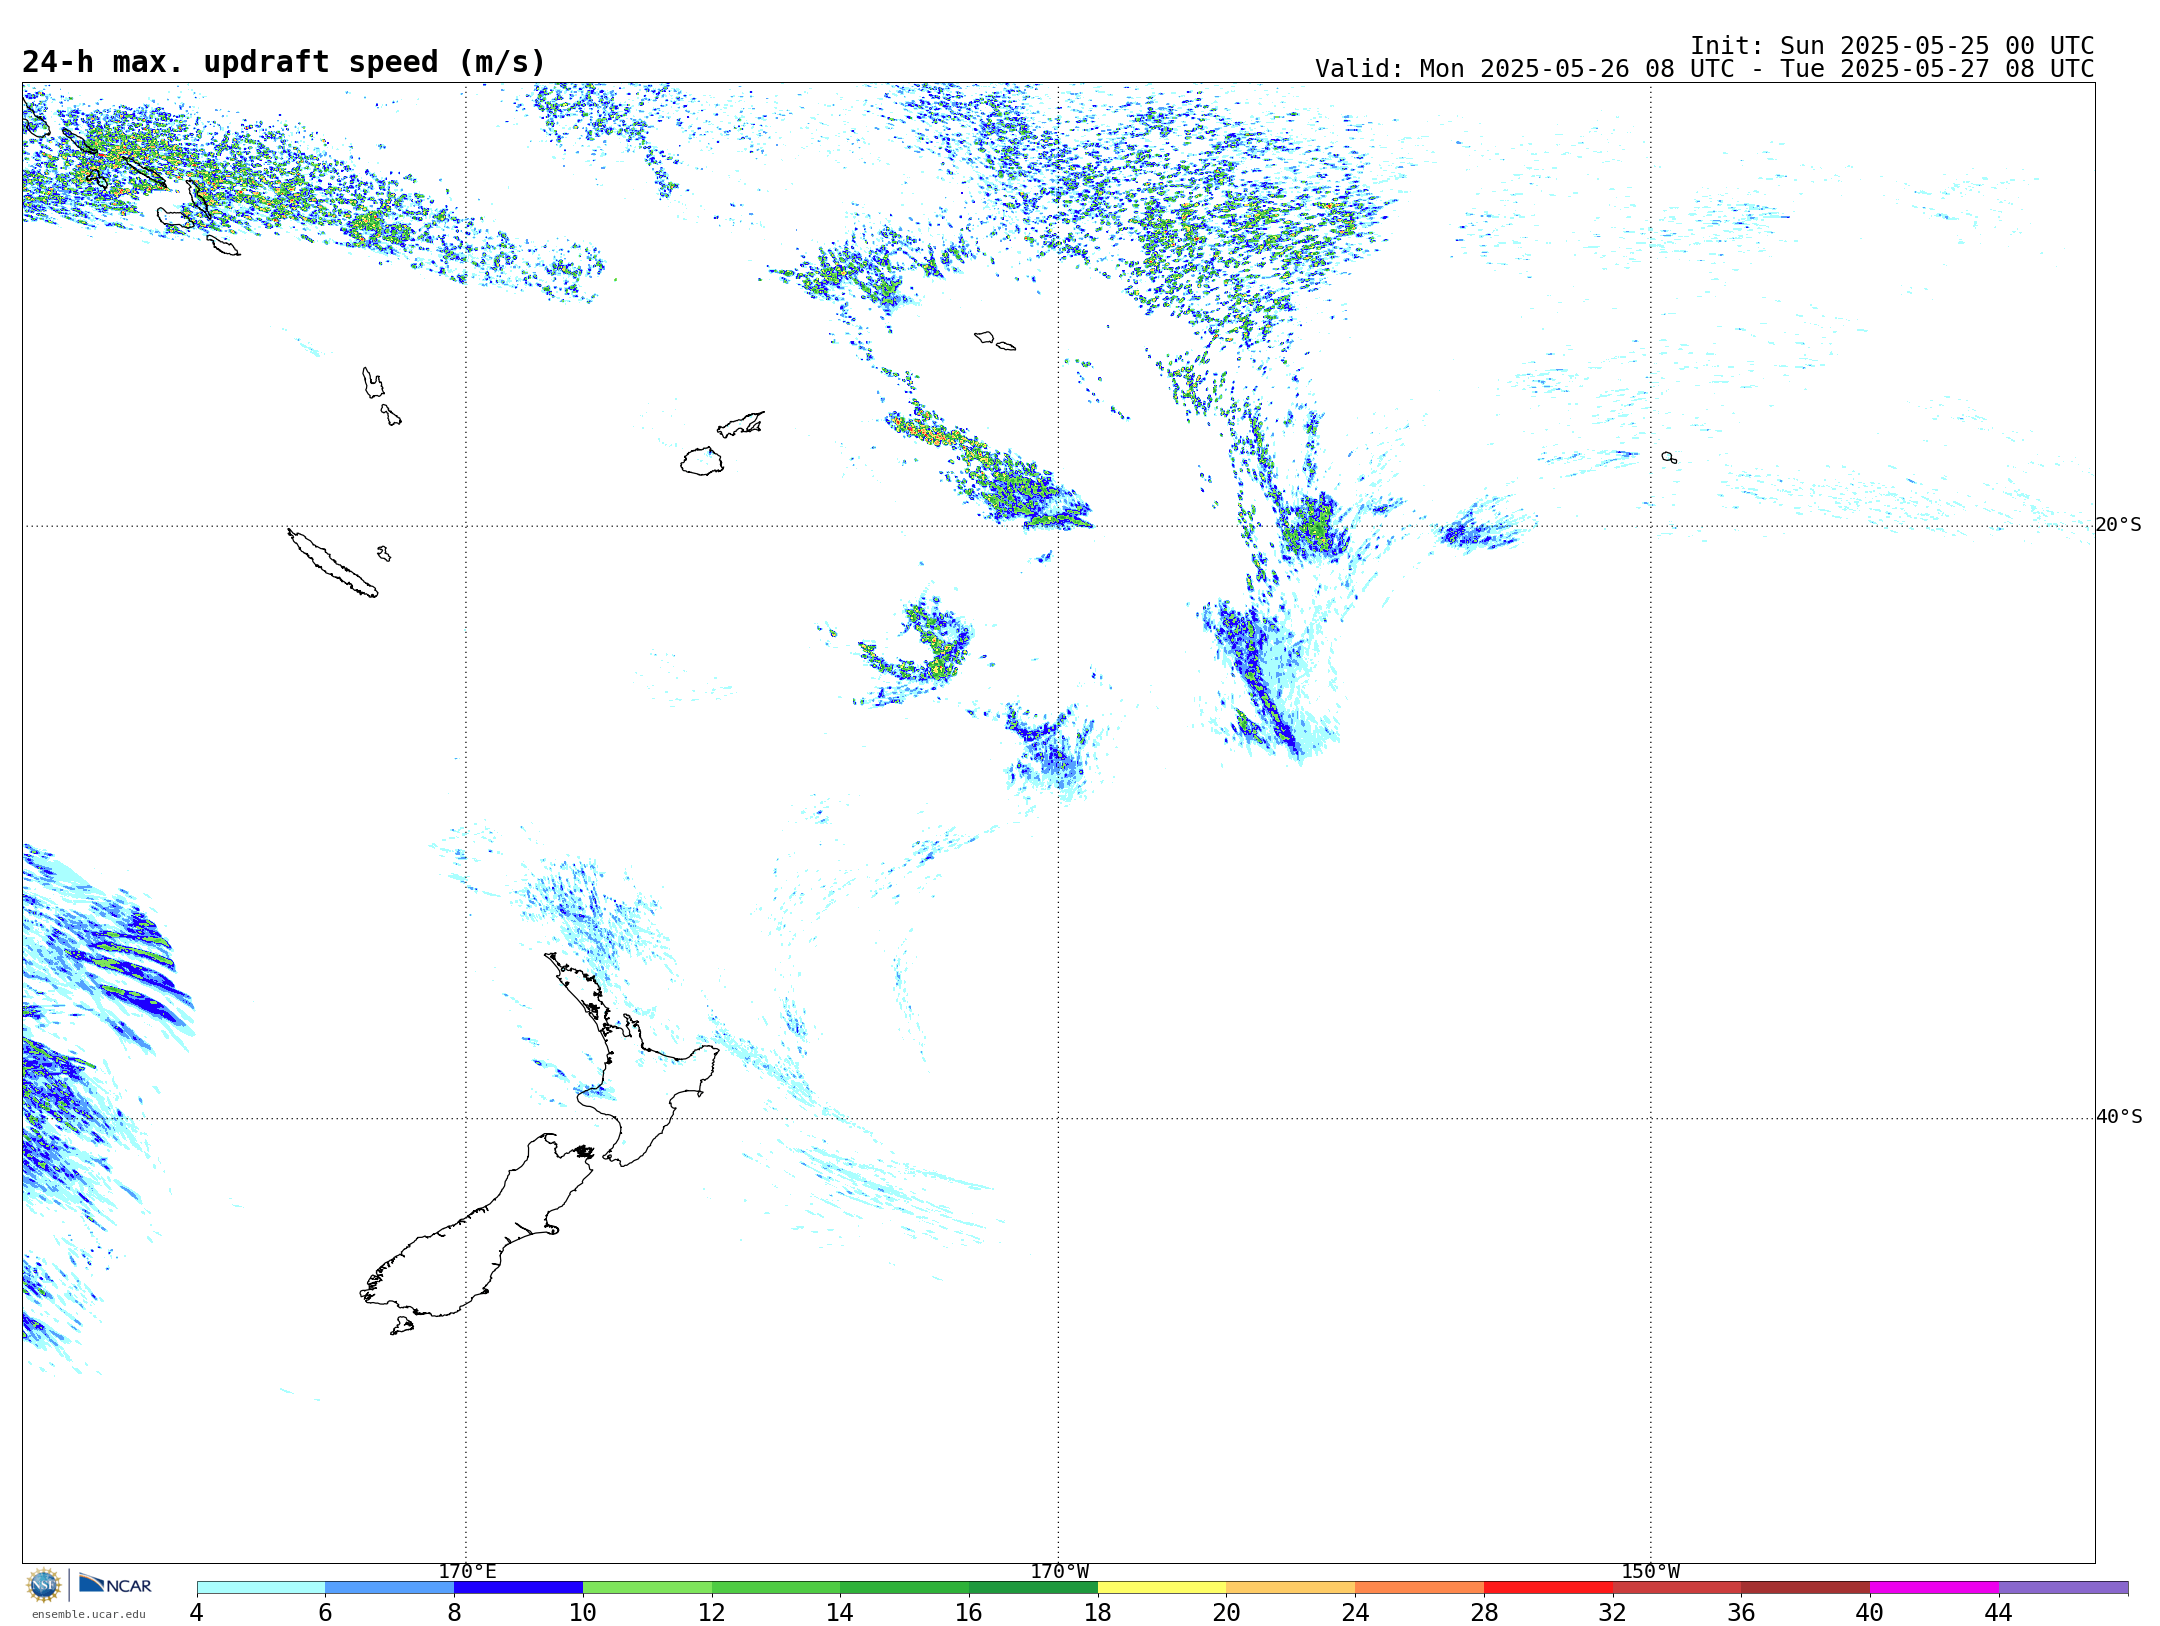Click the colorbar tick label 24
2160x1626 pixels.
1355,1612
